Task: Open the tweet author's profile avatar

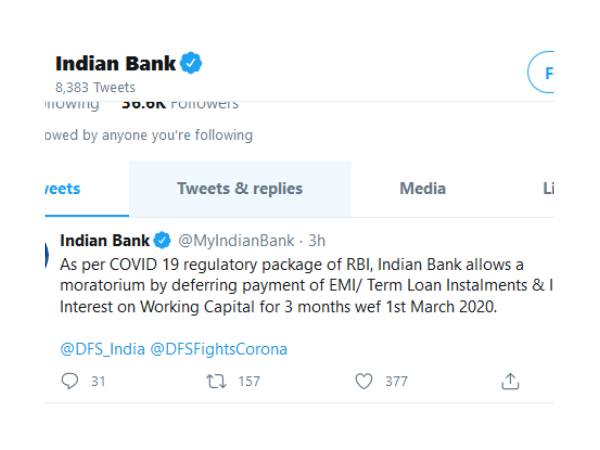Action: (x=47, y=254)
